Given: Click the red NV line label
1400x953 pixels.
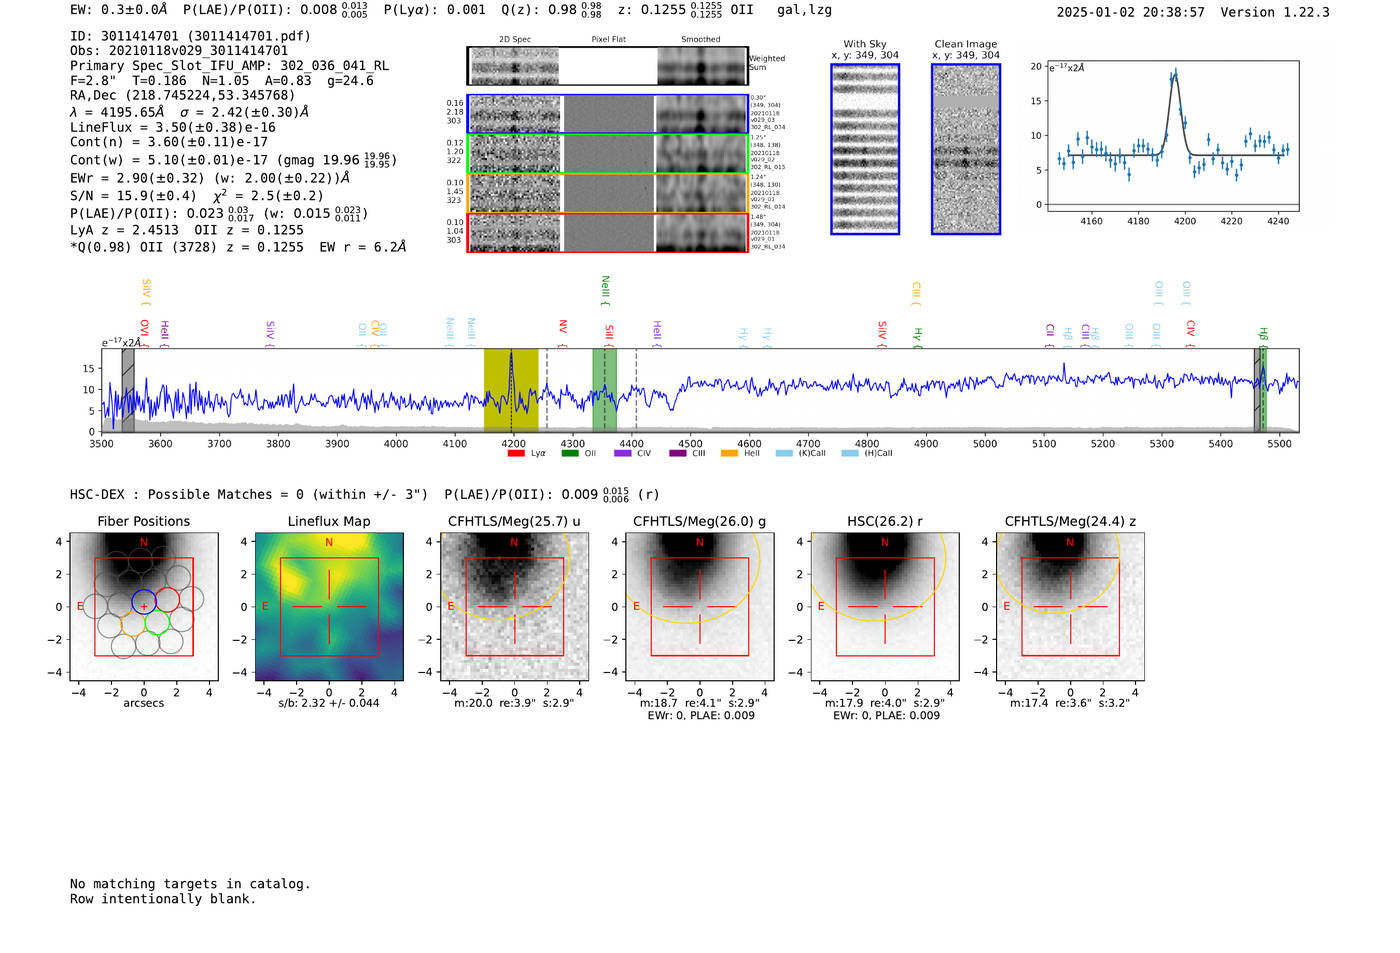Looking at the screenshot, I should click(x=563, y=333).
